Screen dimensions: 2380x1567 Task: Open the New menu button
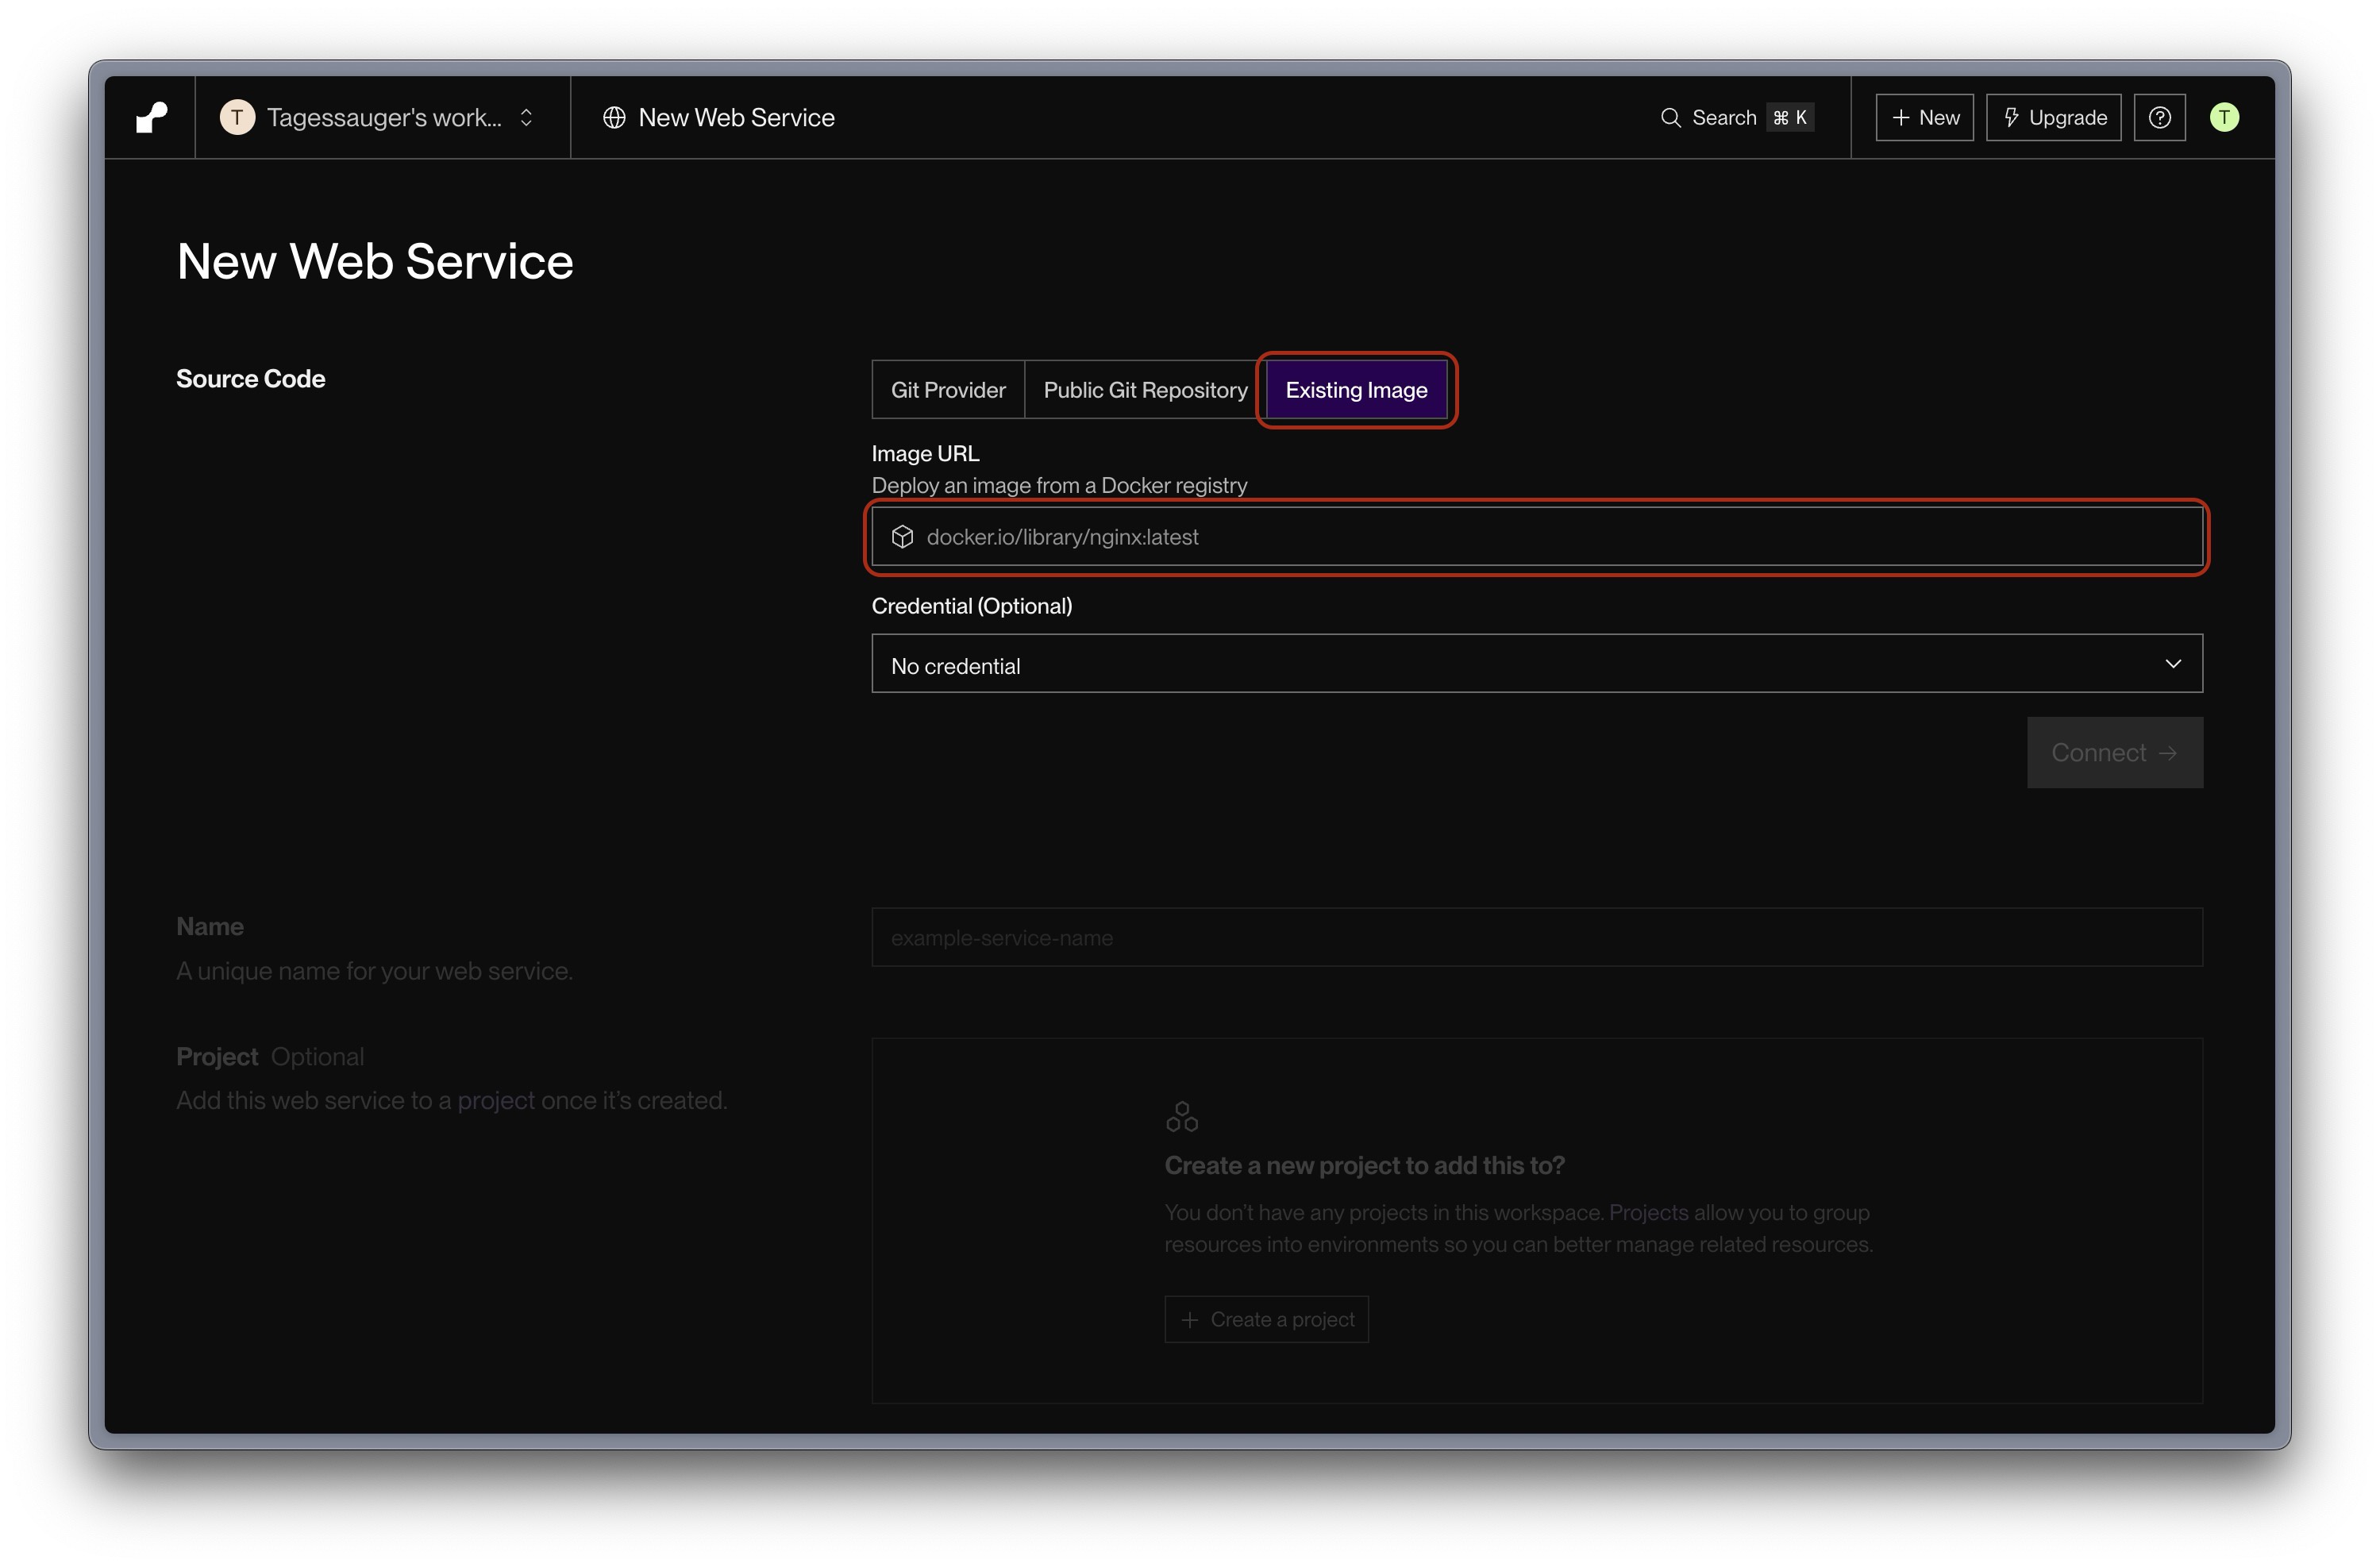pos(1924,117)
